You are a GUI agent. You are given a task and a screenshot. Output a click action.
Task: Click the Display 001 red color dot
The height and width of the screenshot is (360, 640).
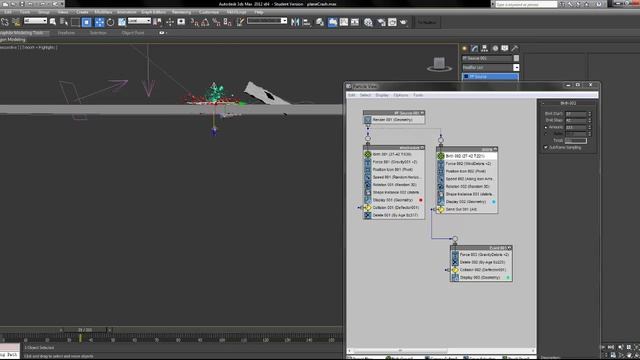421,200
